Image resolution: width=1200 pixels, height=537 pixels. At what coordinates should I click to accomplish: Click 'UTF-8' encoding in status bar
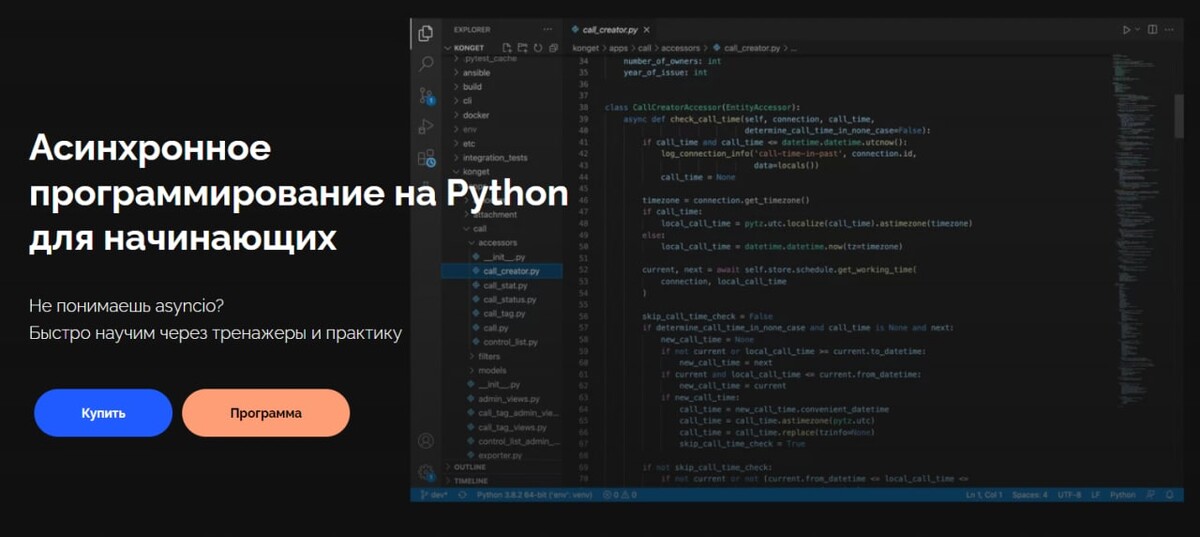1069,495
